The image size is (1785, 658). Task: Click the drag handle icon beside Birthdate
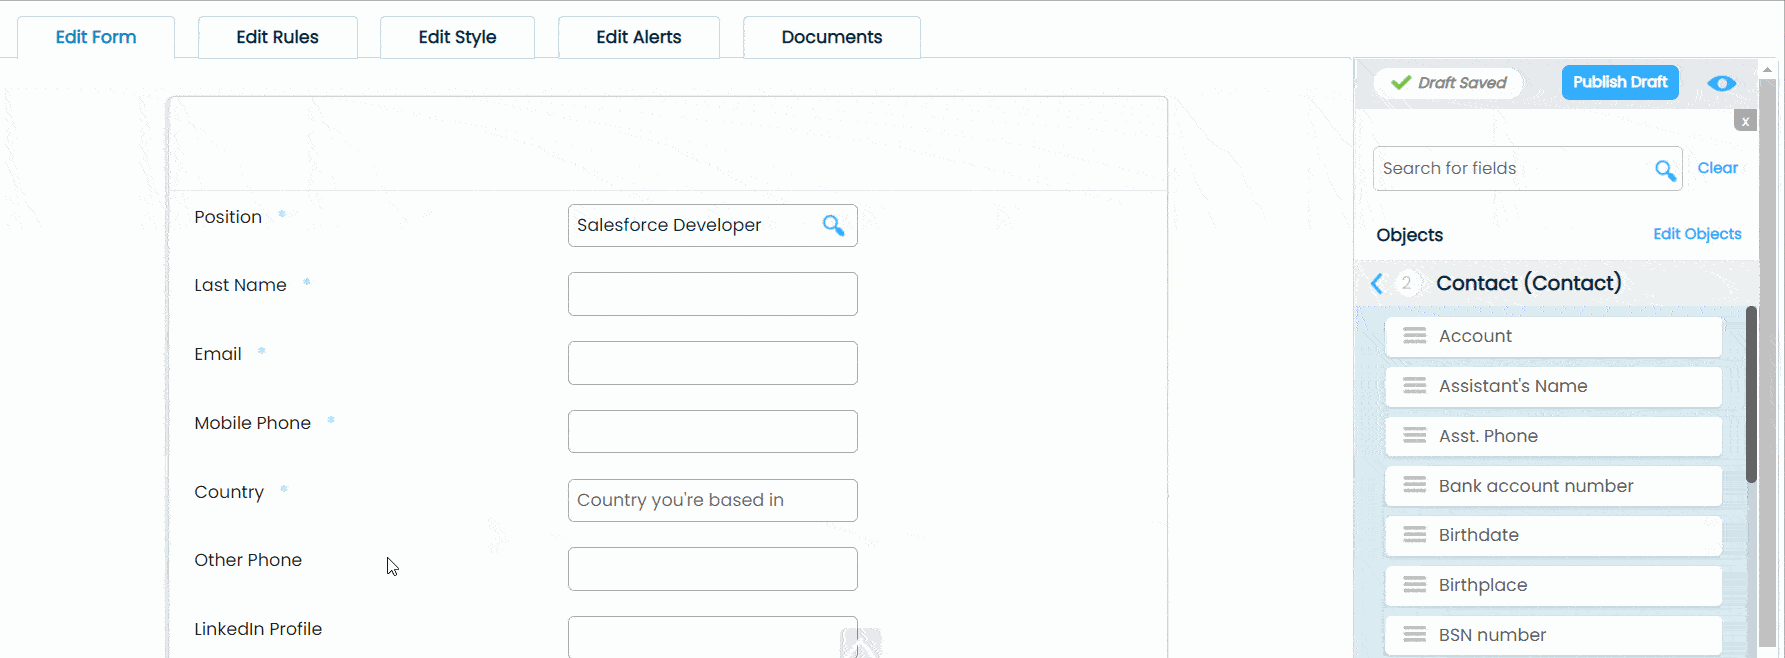tap(1414, 535)
